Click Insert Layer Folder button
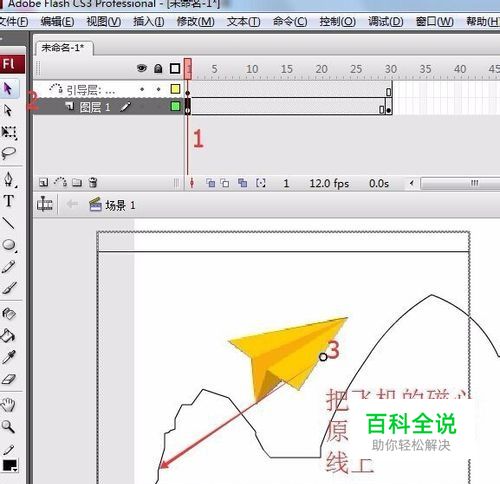This screenshot has width=500, height=484. coord(77,182)
